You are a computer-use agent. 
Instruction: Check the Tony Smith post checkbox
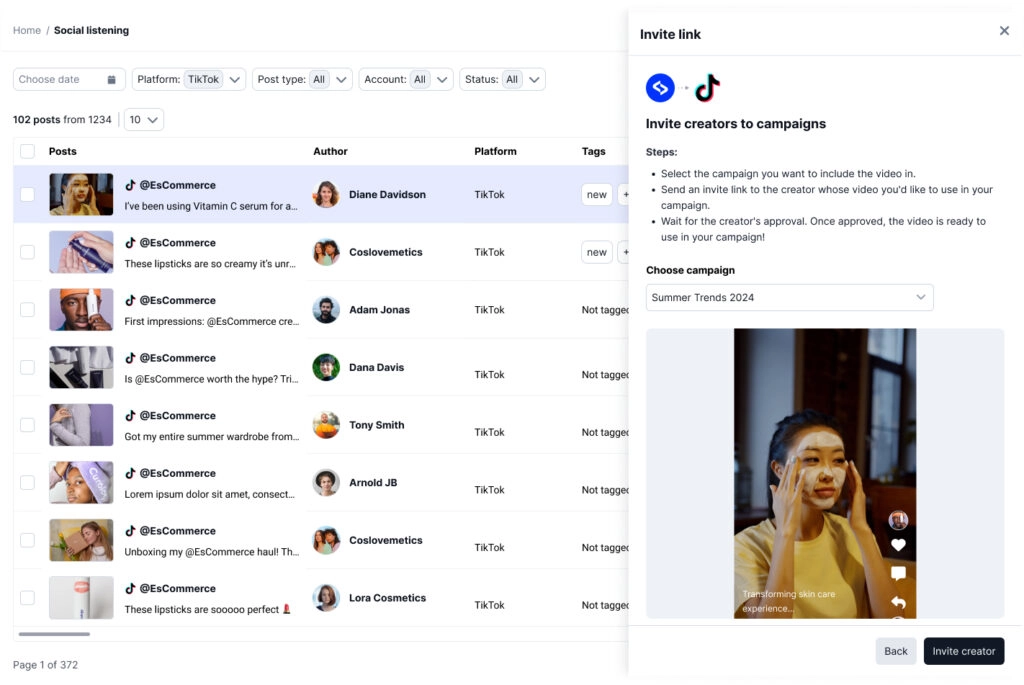pyautogui.click(x=27, y=424)
